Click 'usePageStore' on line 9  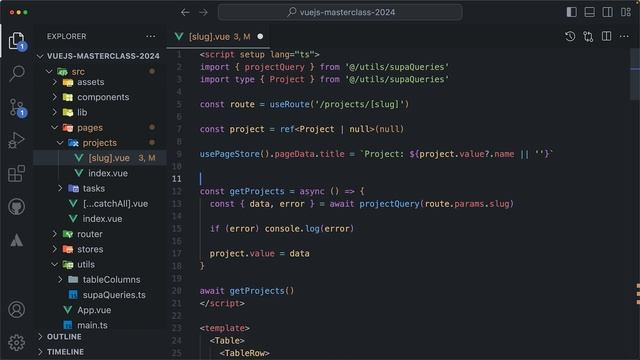coord(229,154)
